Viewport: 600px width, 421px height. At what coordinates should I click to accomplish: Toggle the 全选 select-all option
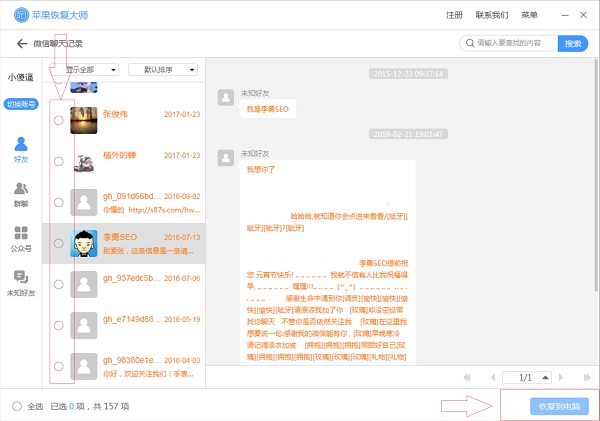(x=17, y=406)
